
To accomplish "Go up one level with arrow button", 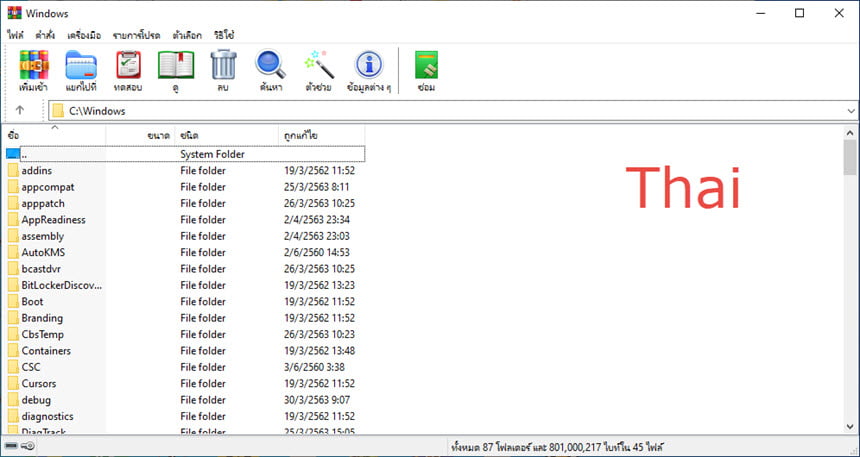I will point(20,110).
